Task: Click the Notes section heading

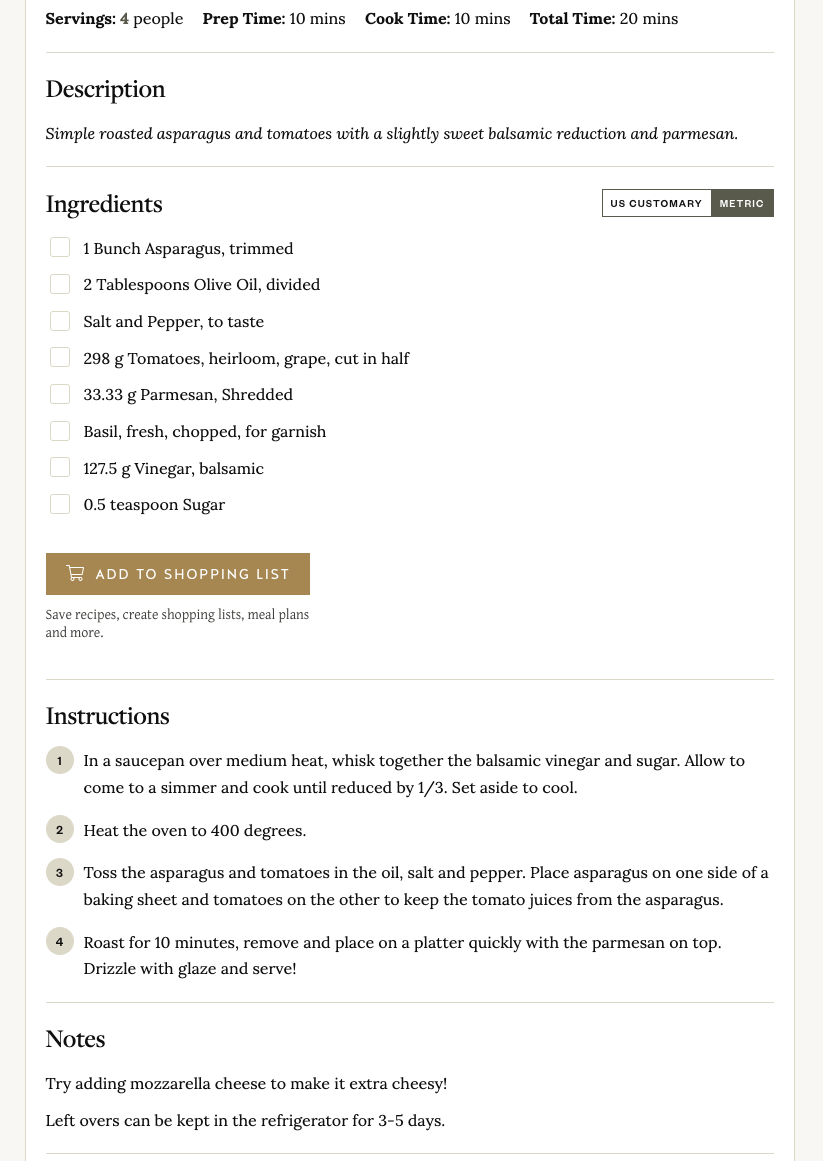Action: [x=75, y=1039]
